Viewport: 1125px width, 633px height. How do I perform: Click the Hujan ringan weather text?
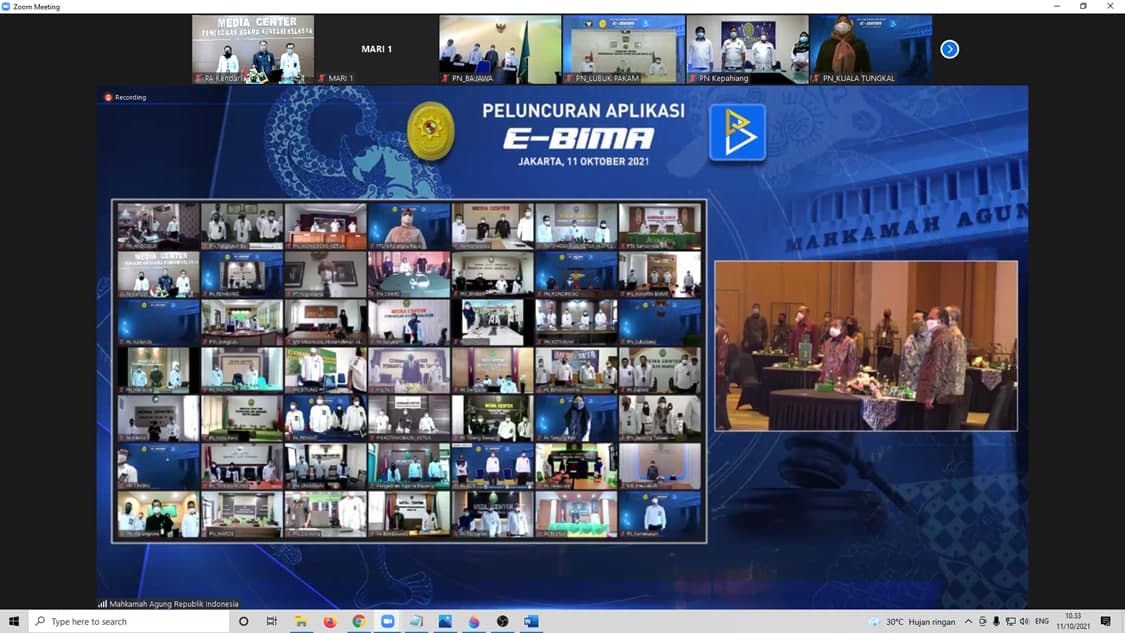pos(931,622)
